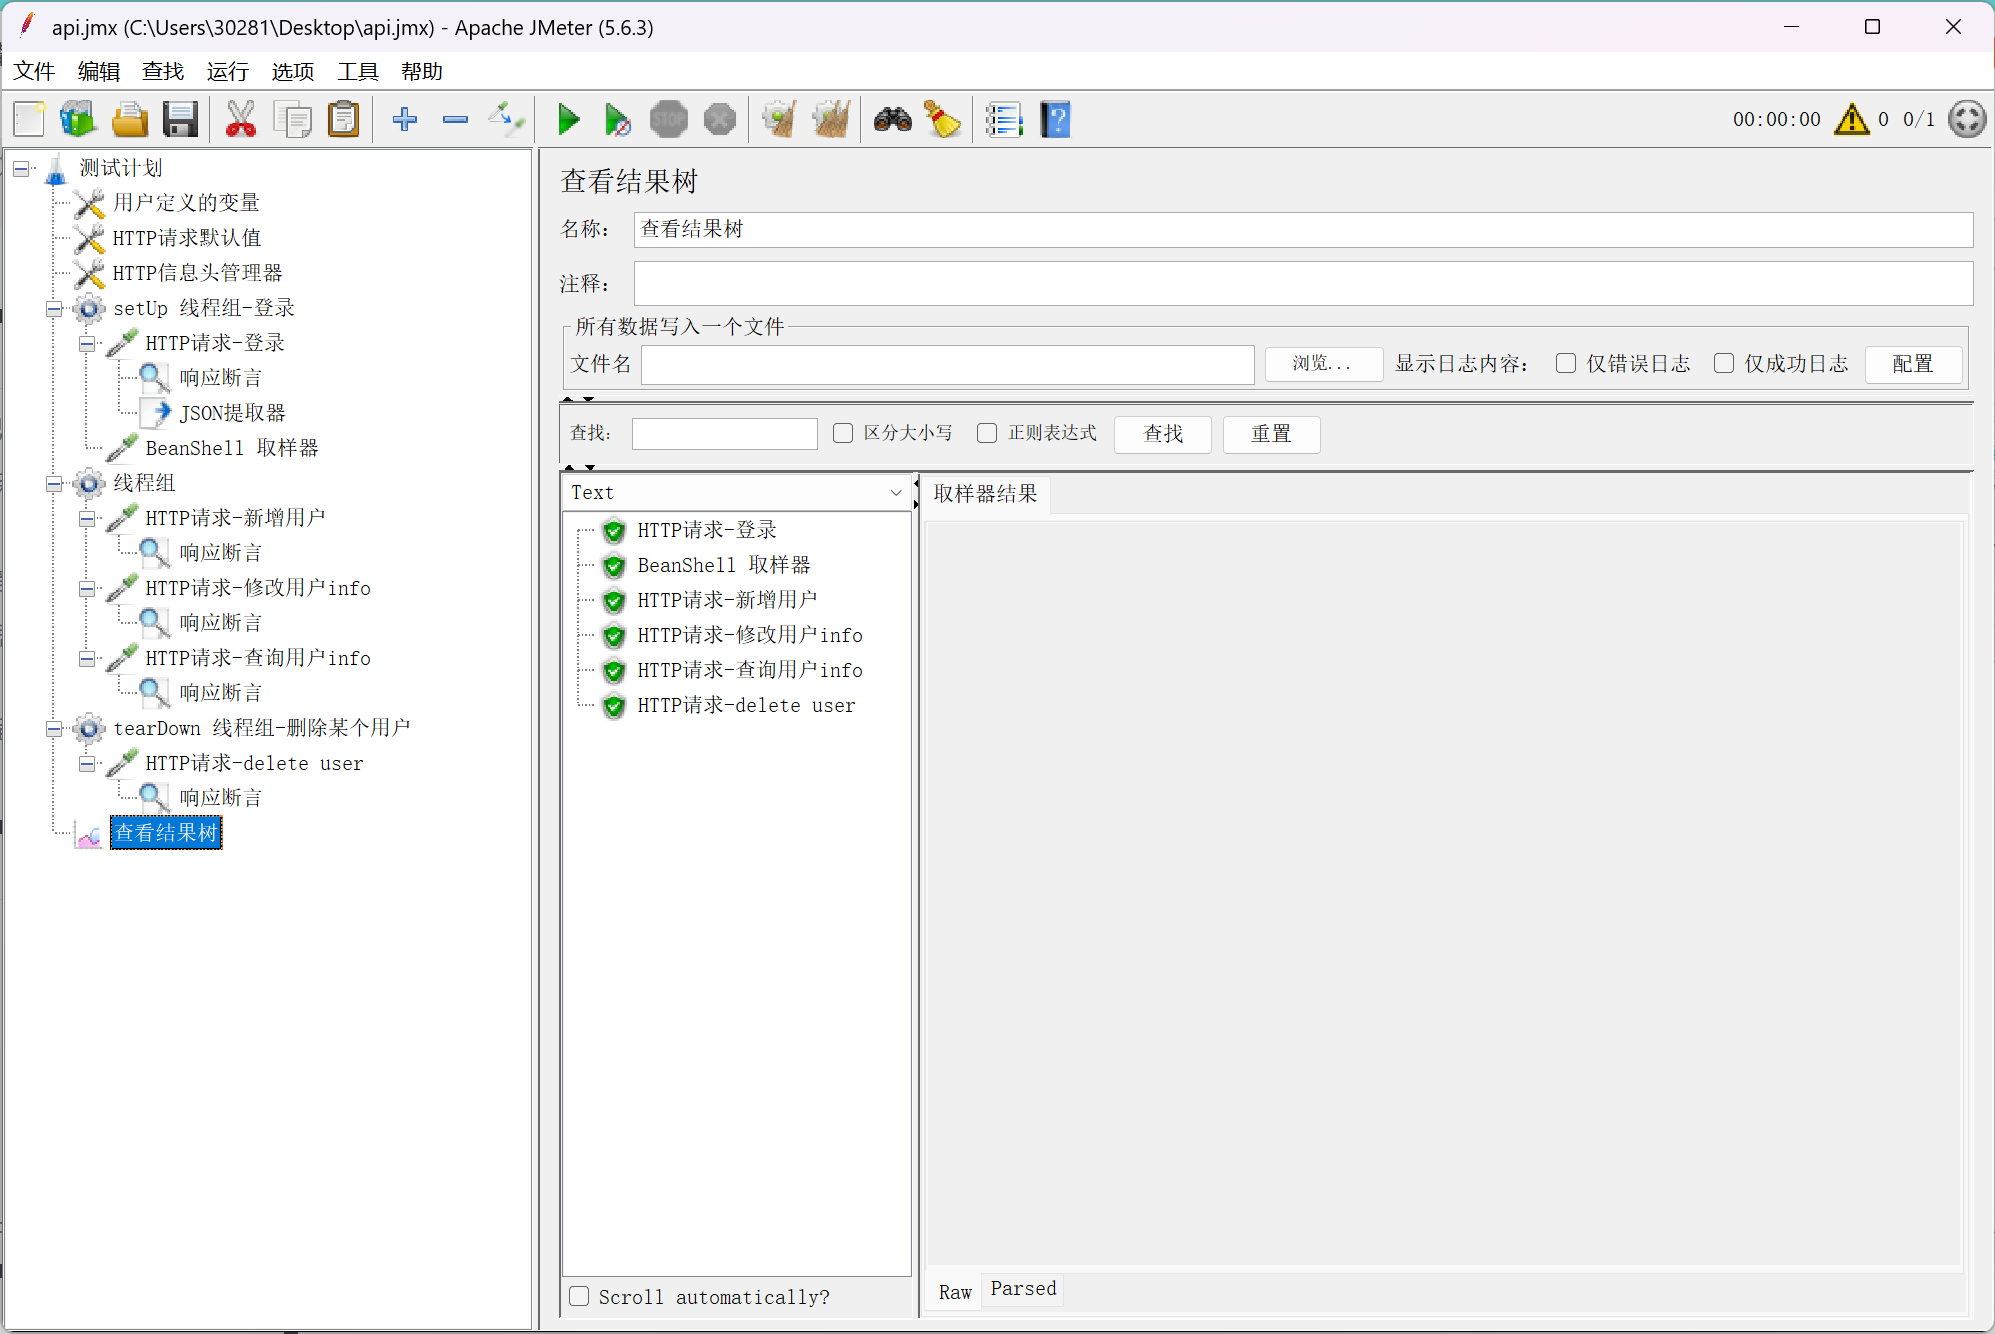
Task: Click the 查找 search input field
Action: tap(724, 434)
